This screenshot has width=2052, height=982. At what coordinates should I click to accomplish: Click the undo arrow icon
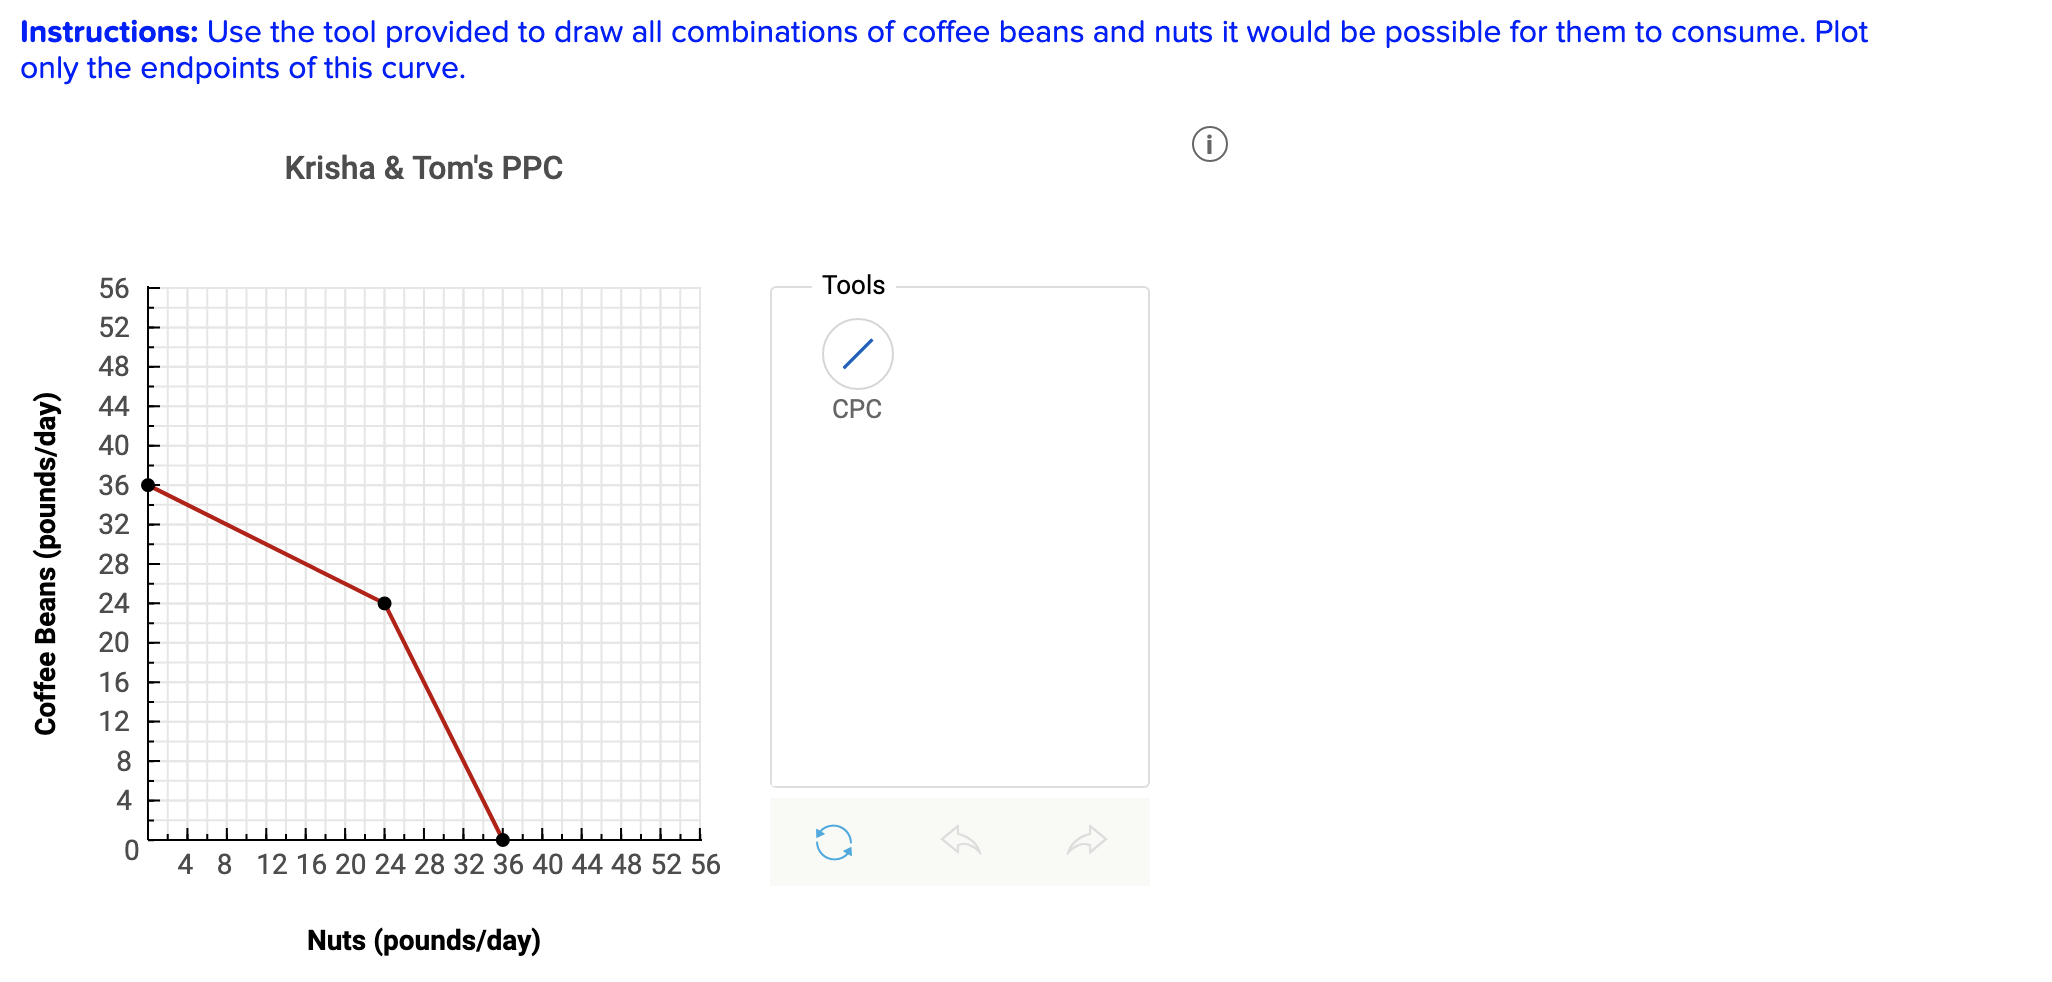tap(961, 841)
